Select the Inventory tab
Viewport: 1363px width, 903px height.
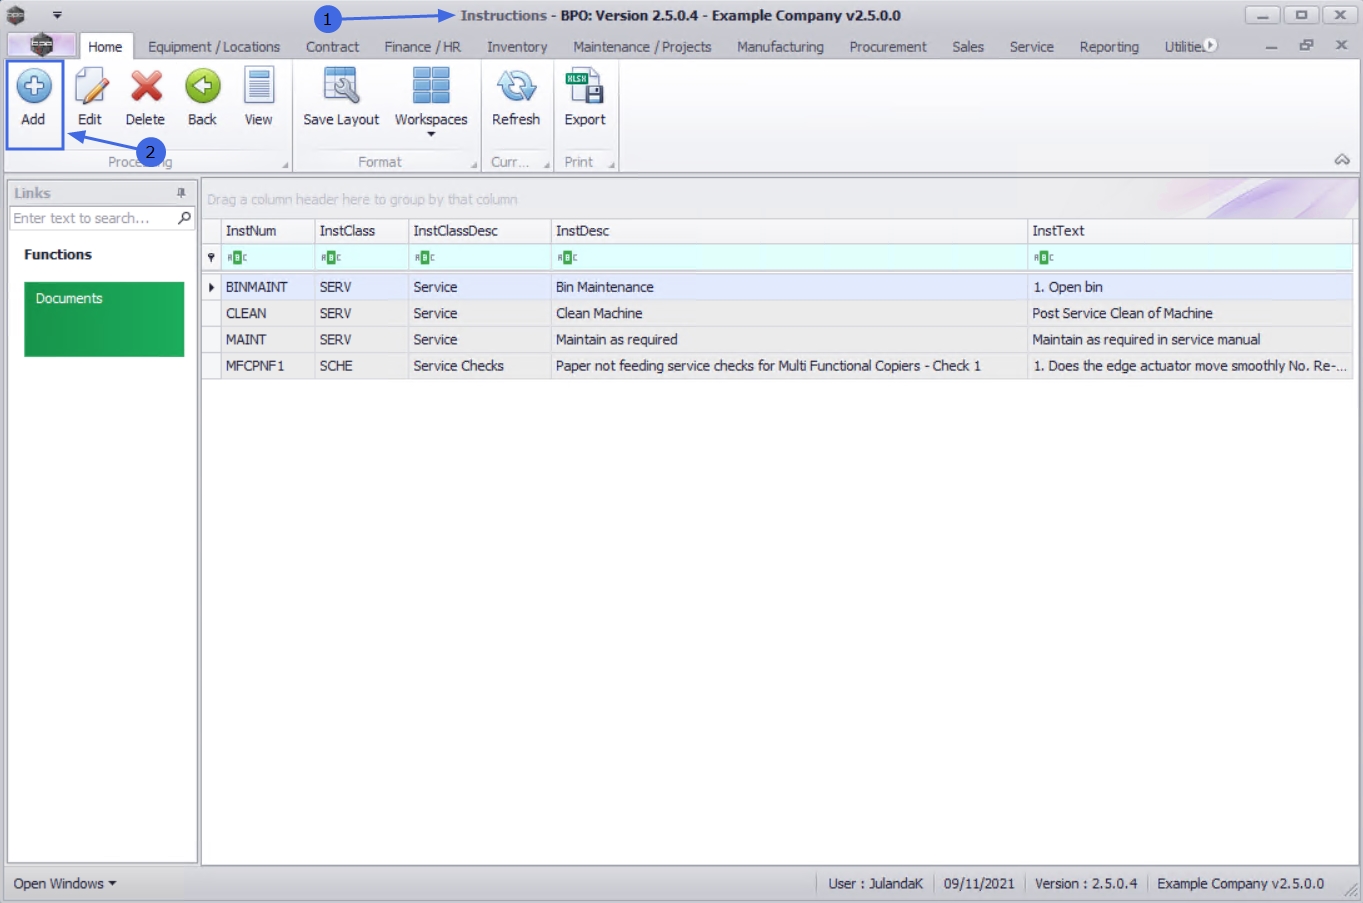click(x=517, y=46)
